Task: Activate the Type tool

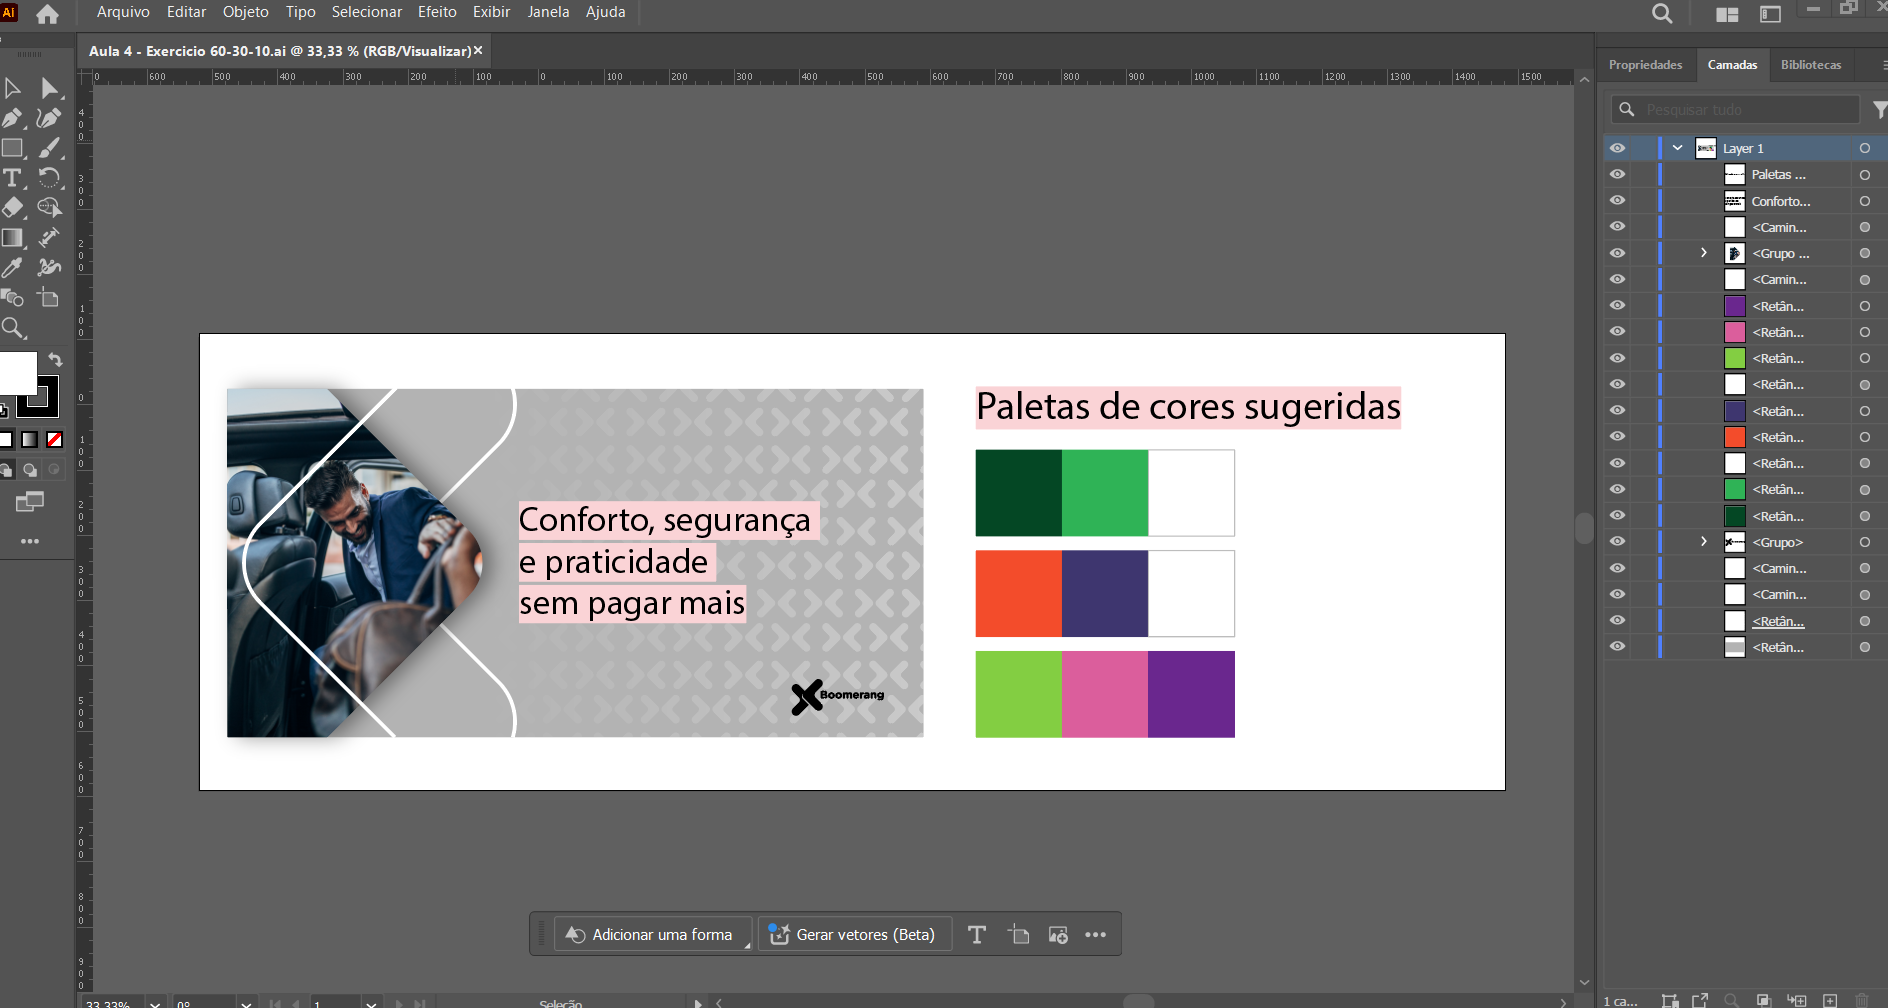Action: [x=13, y=178]
